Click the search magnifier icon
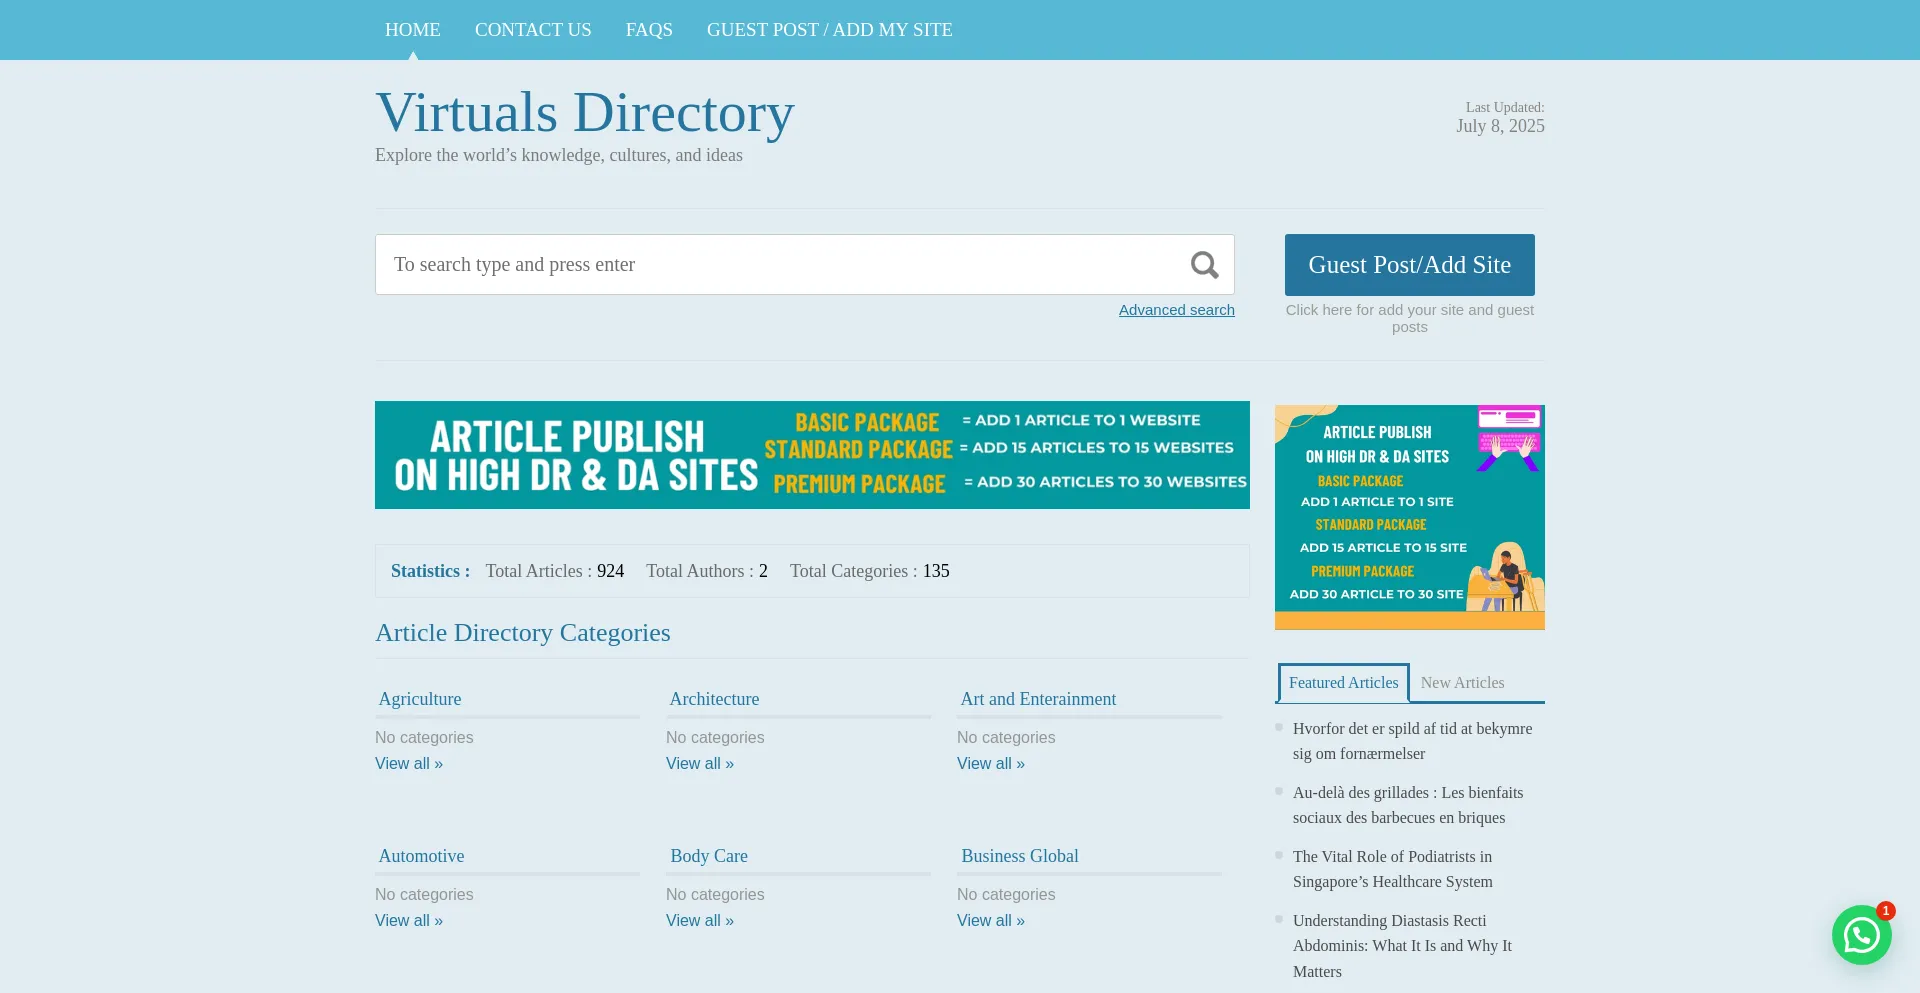Screen dimensions: 1920x993 pos(1204,265)
